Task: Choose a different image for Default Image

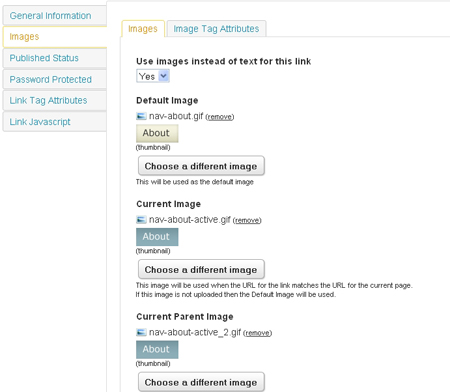Action: click(201, 166)
